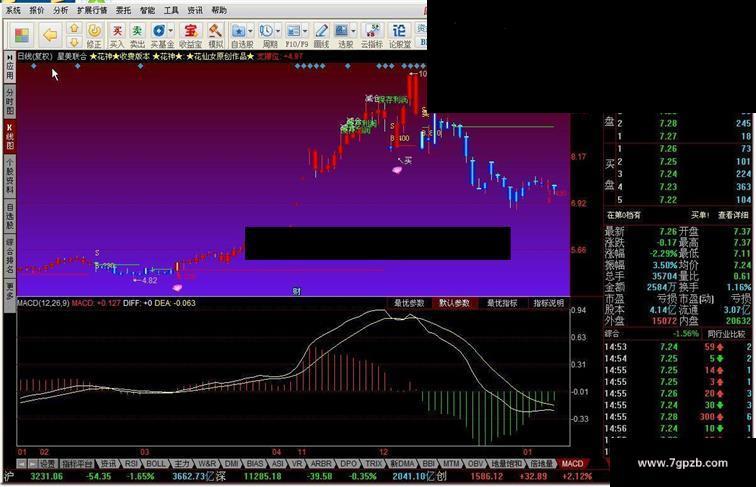Select the active MACD indicator tab
Image resolution: width=756 pixels, height=487 pixels.
coord(572,464)
